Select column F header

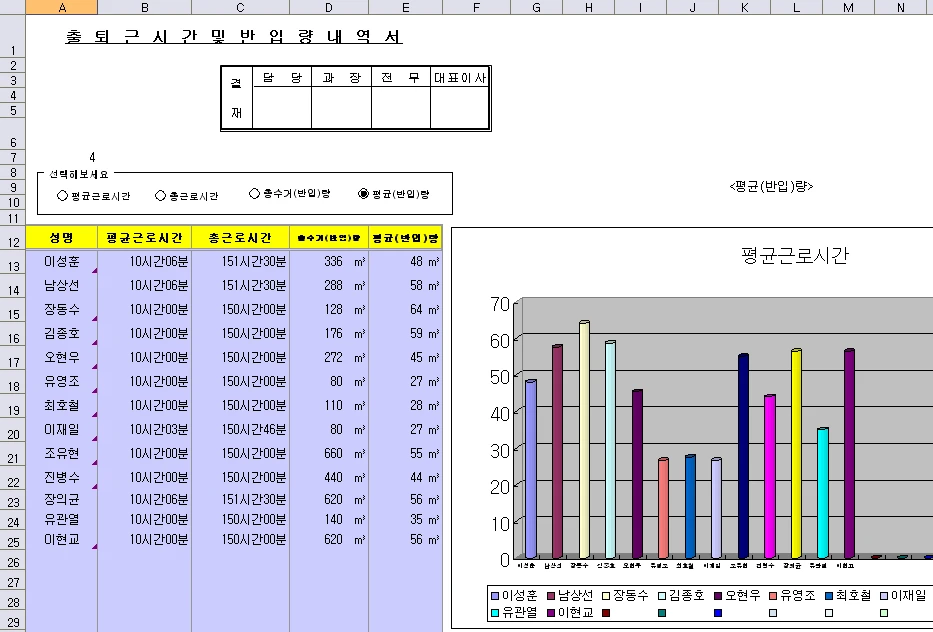[476, 7]
